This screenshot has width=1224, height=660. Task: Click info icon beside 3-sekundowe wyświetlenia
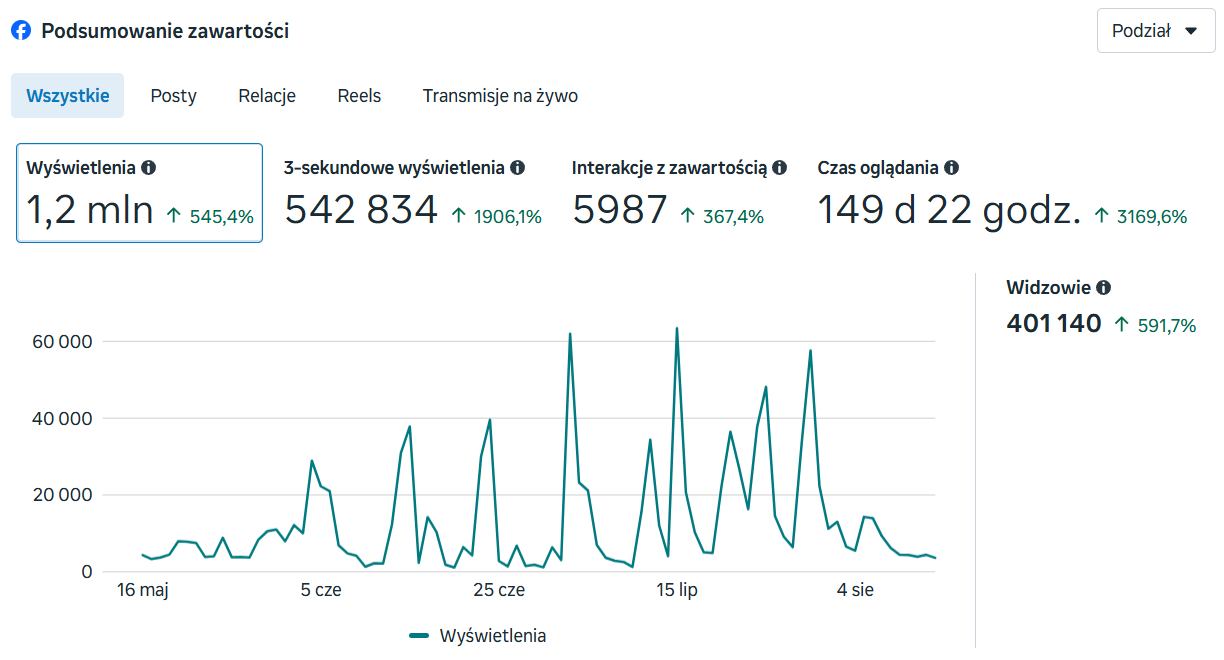coord(517,168)
